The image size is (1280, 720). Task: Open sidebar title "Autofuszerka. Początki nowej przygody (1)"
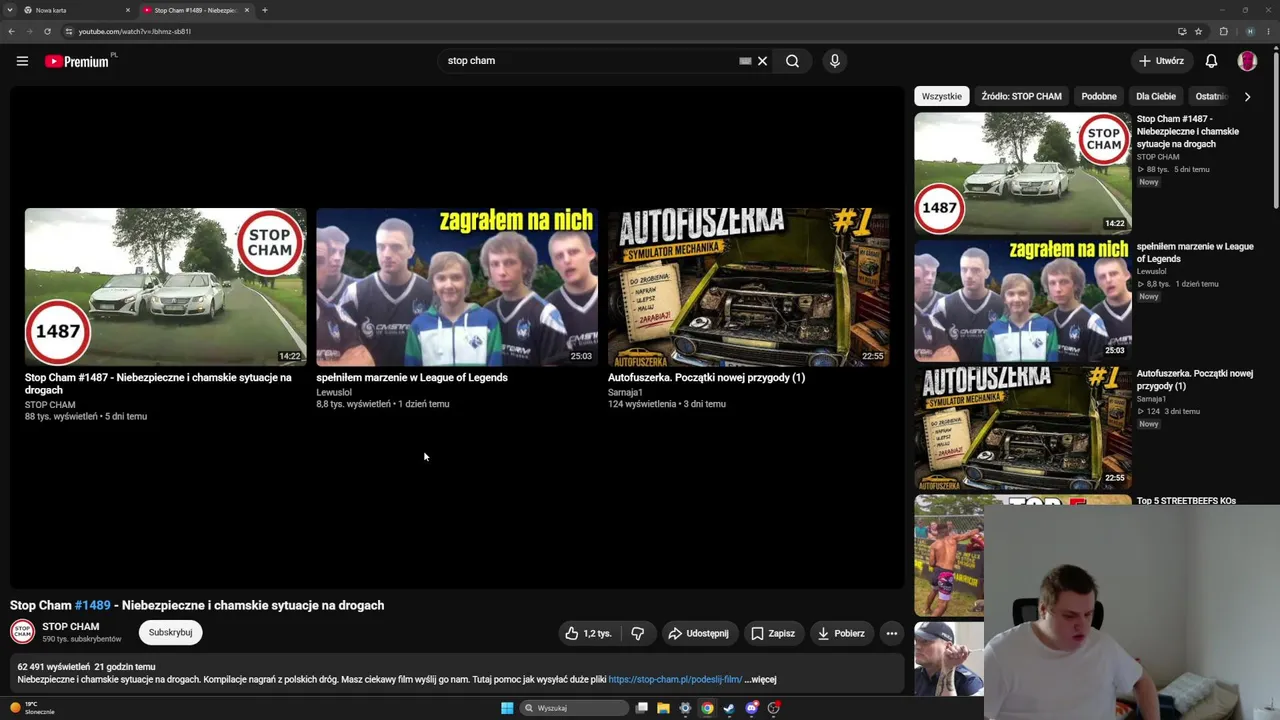(1195, 380)
